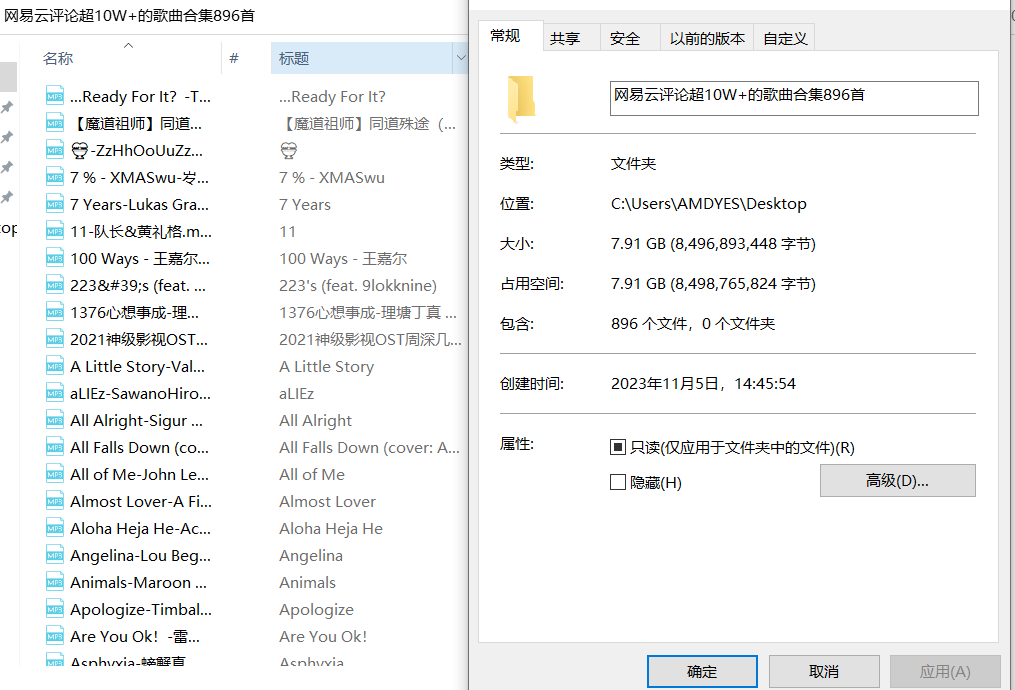Screen dimensions: 1015x690
Task: Click the title cell 'All Alright'
Action: point(315,421)
